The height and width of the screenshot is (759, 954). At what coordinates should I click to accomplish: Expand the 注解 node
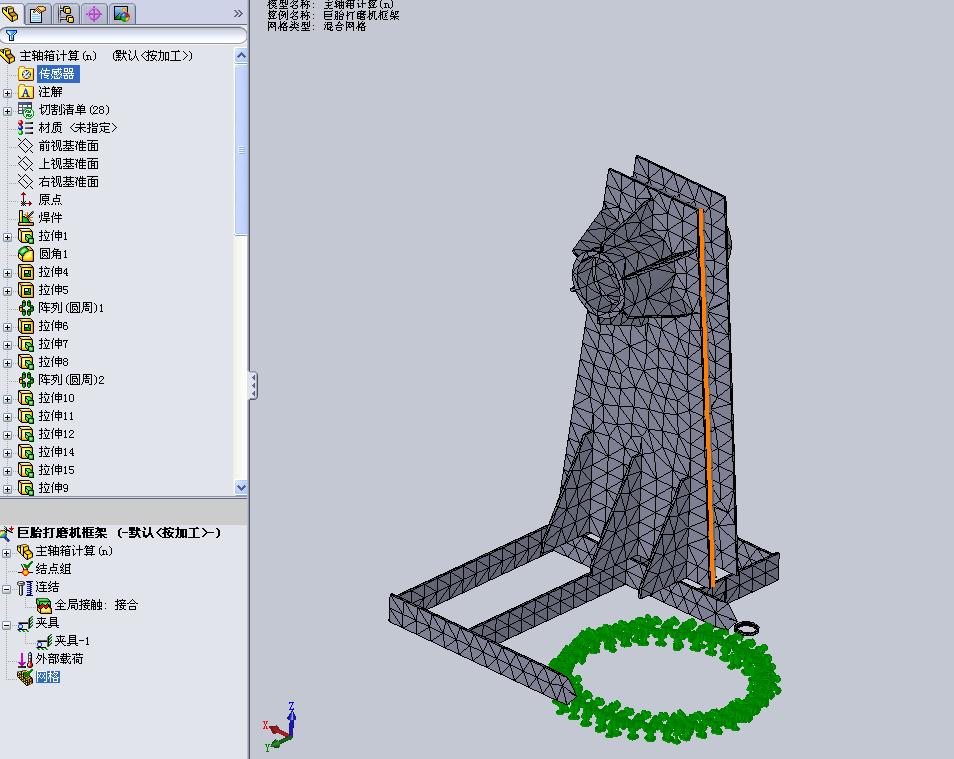pos(7,93)
